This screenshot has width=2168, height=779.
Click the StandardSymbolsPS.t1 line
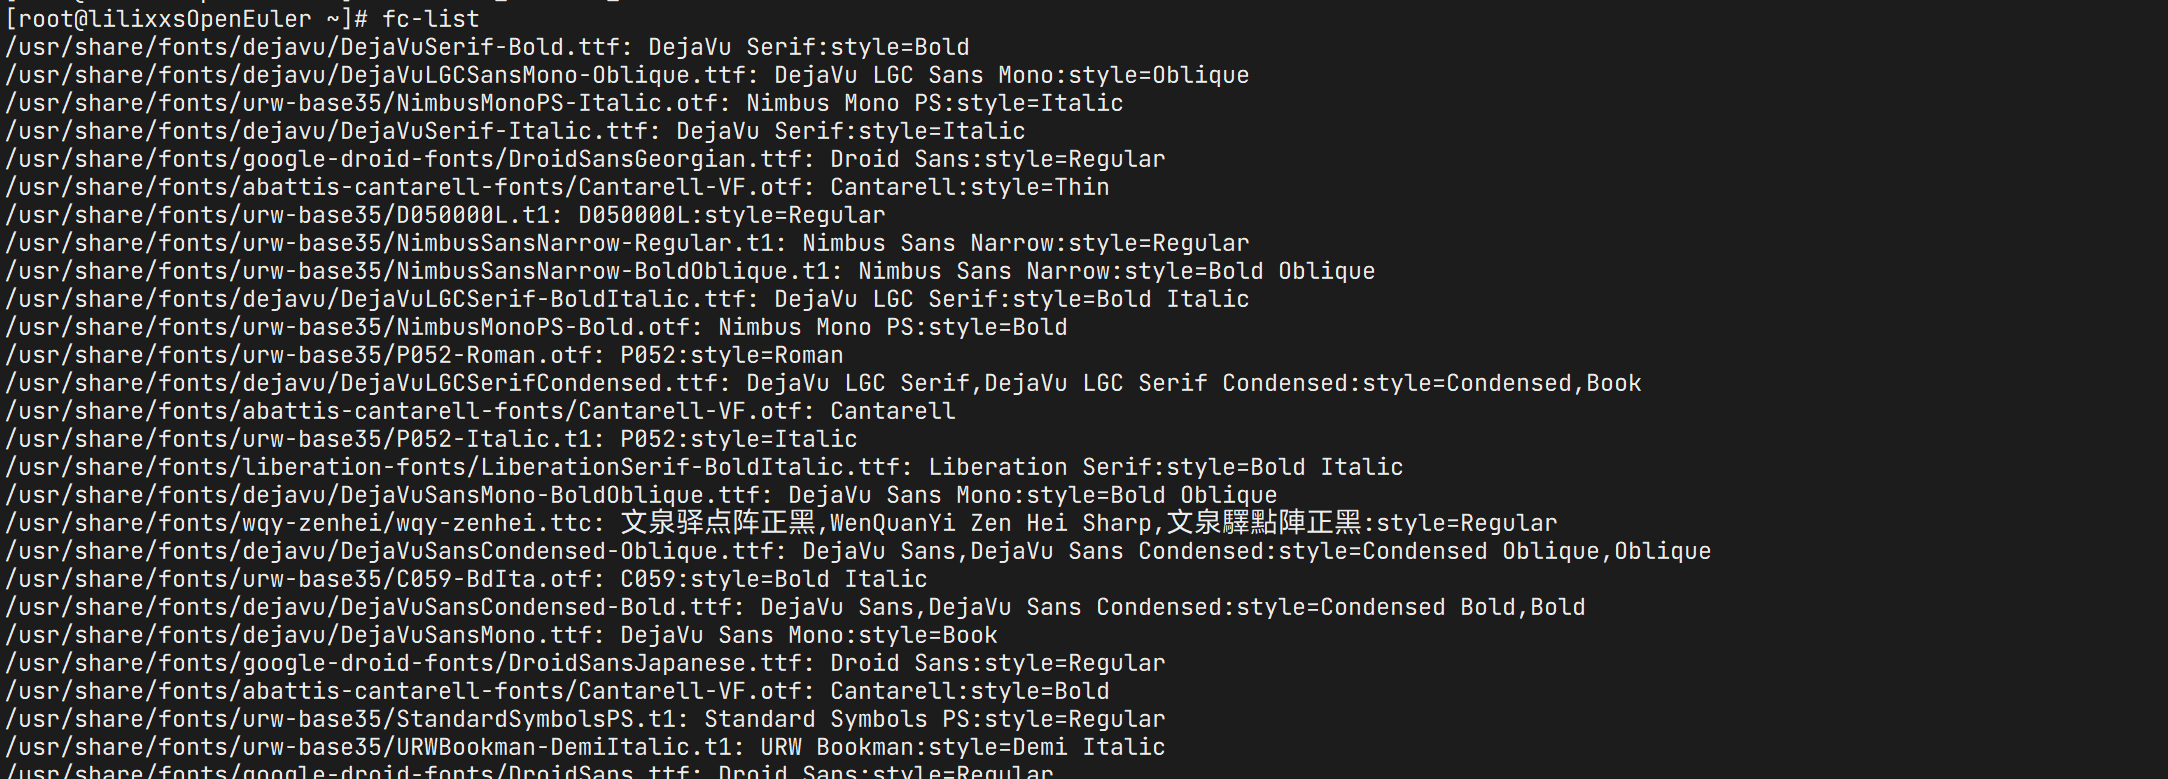[x=585, y=719]
